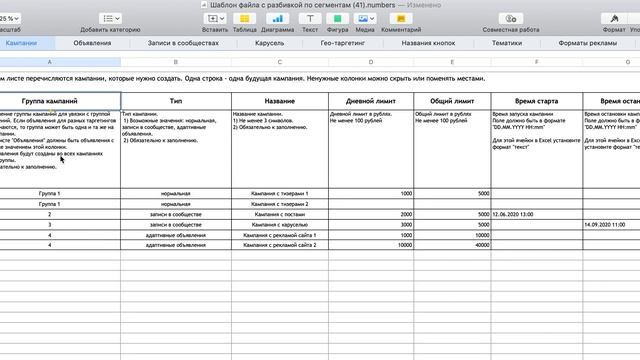Open the Insert (Вставить) toolbar button

click(215, 19)
